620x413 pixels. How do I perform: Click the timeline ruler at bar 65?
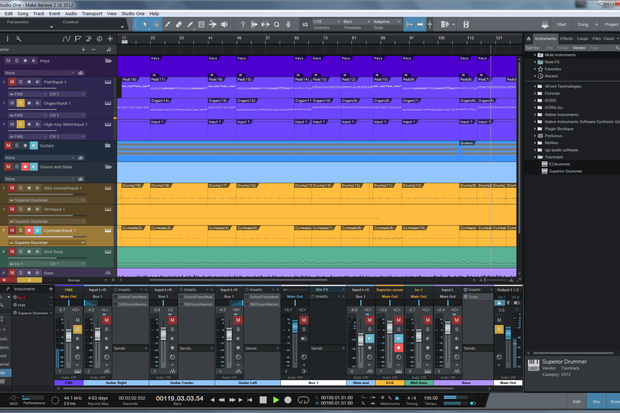(297, 39)
